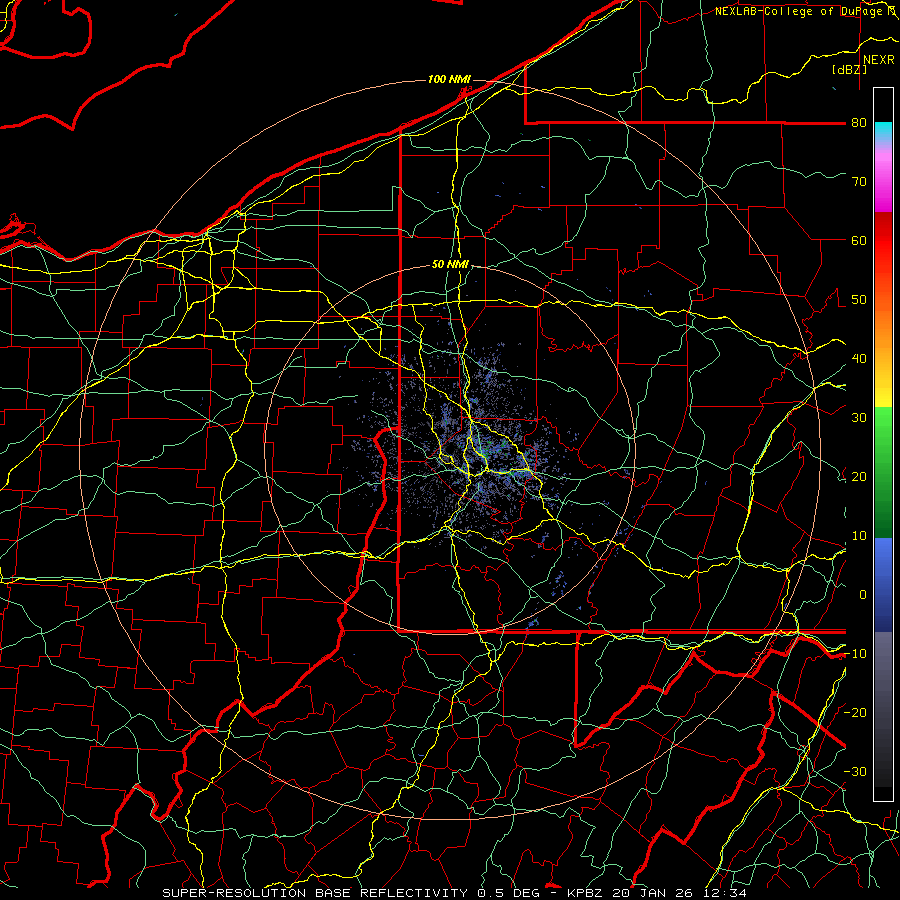Click the blue section of the color bar

[x=883, y=585]
